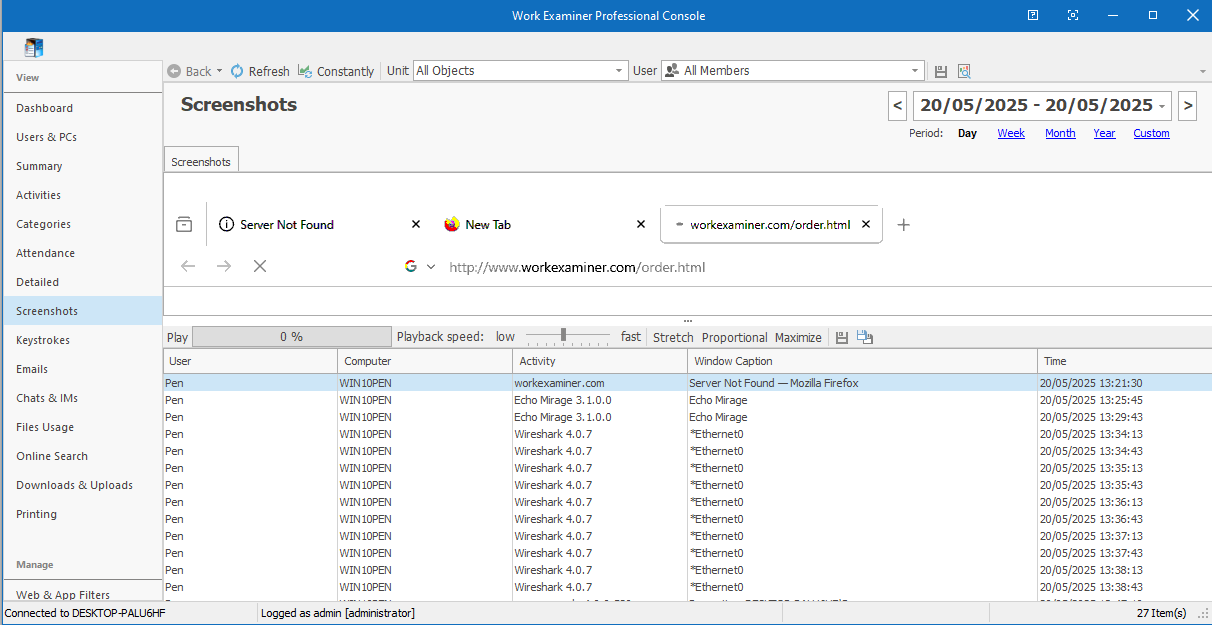This screenshot has height=625, width=1212.
Task: Select the Screenshots tab above the preview
Action: (x=201, y=161)
